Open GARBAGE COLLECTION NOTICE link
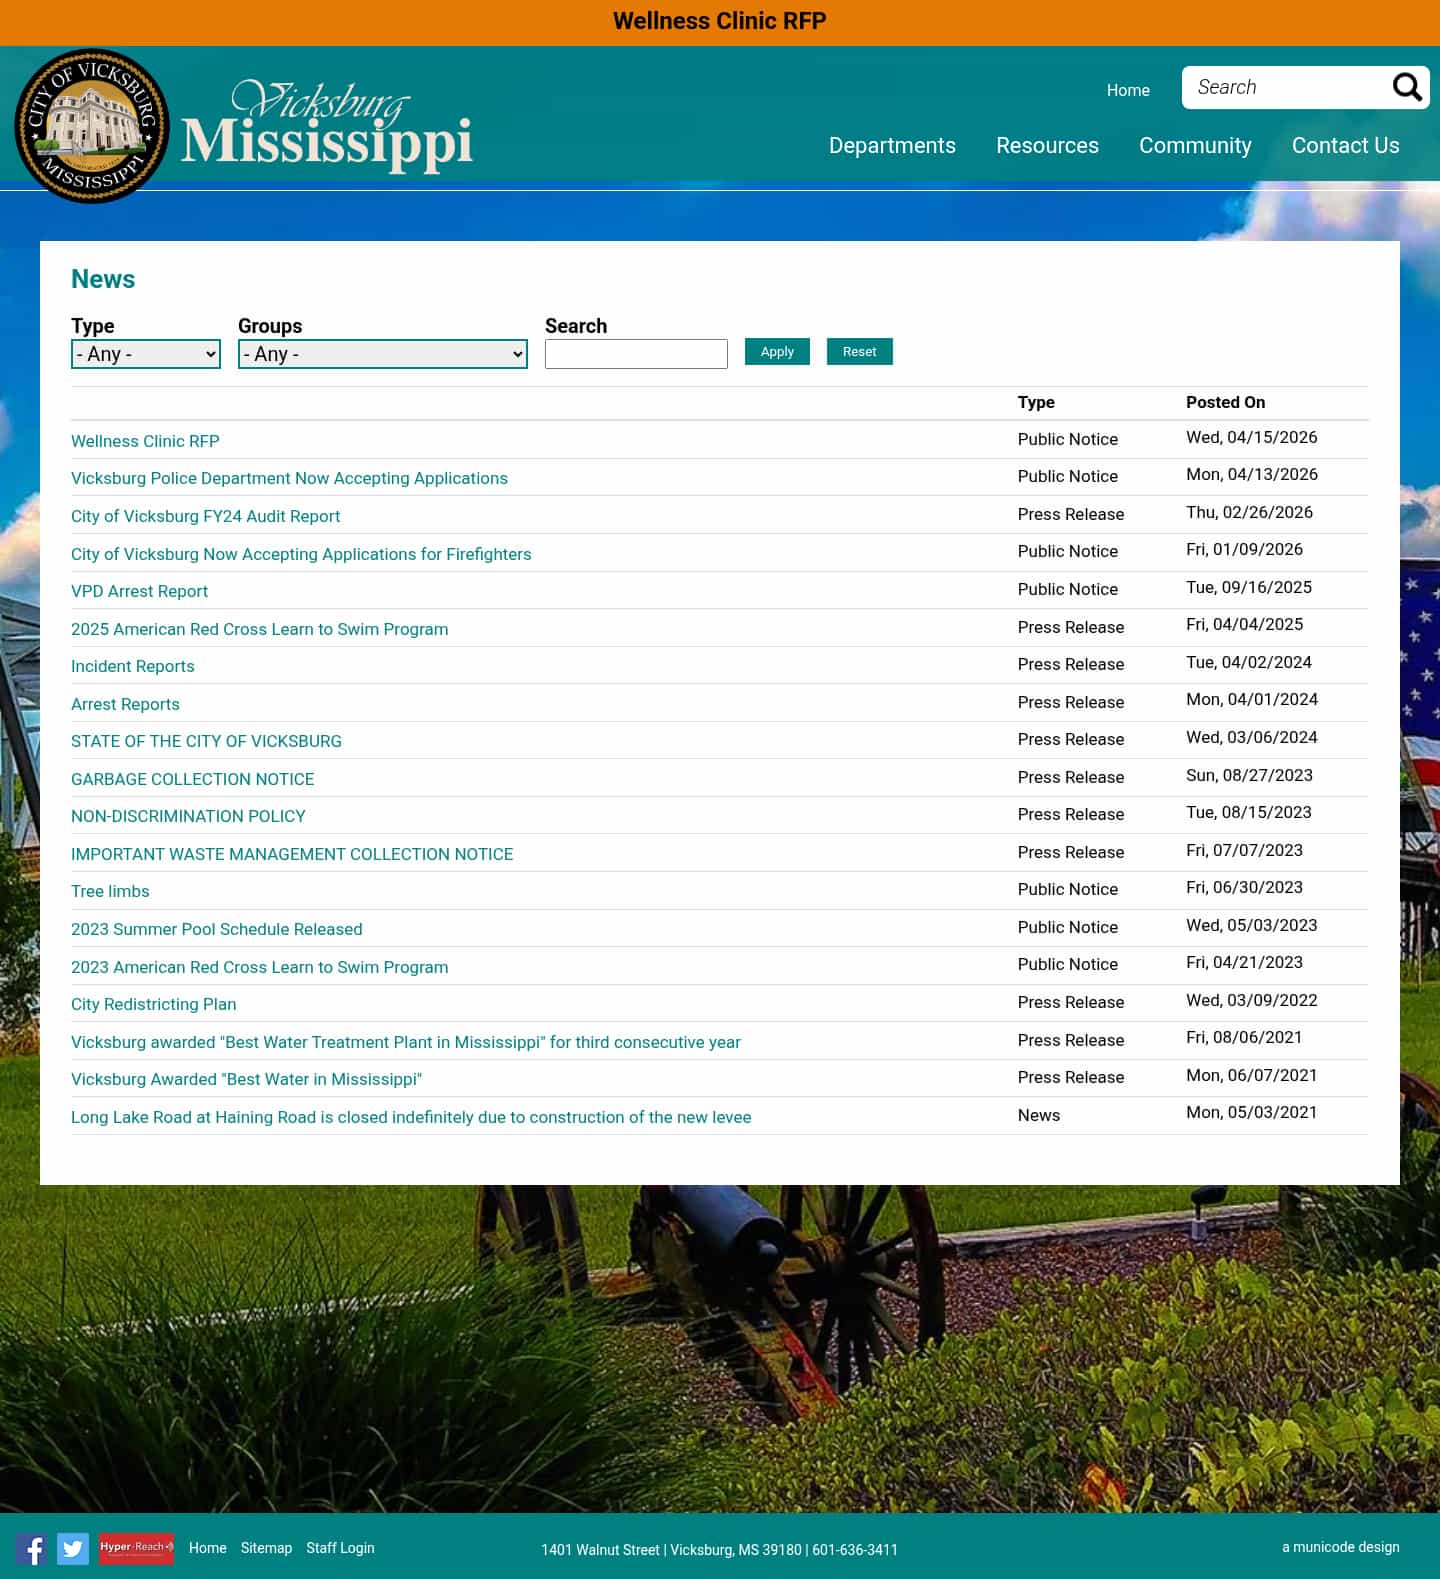Screen dimensions: 1440x1579 (192, 779)
